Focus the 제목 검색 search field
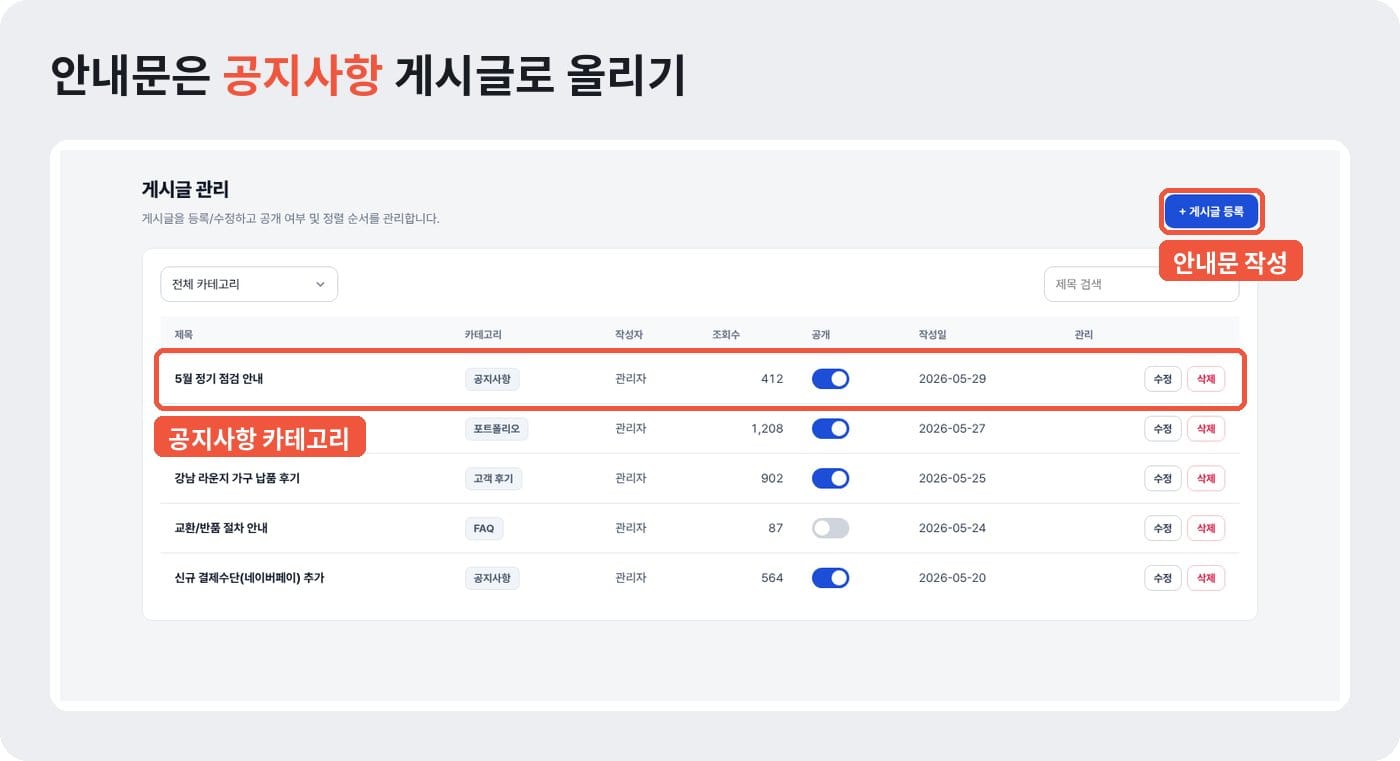Screen dimensions: 1400x761 tap(1141, 284)
